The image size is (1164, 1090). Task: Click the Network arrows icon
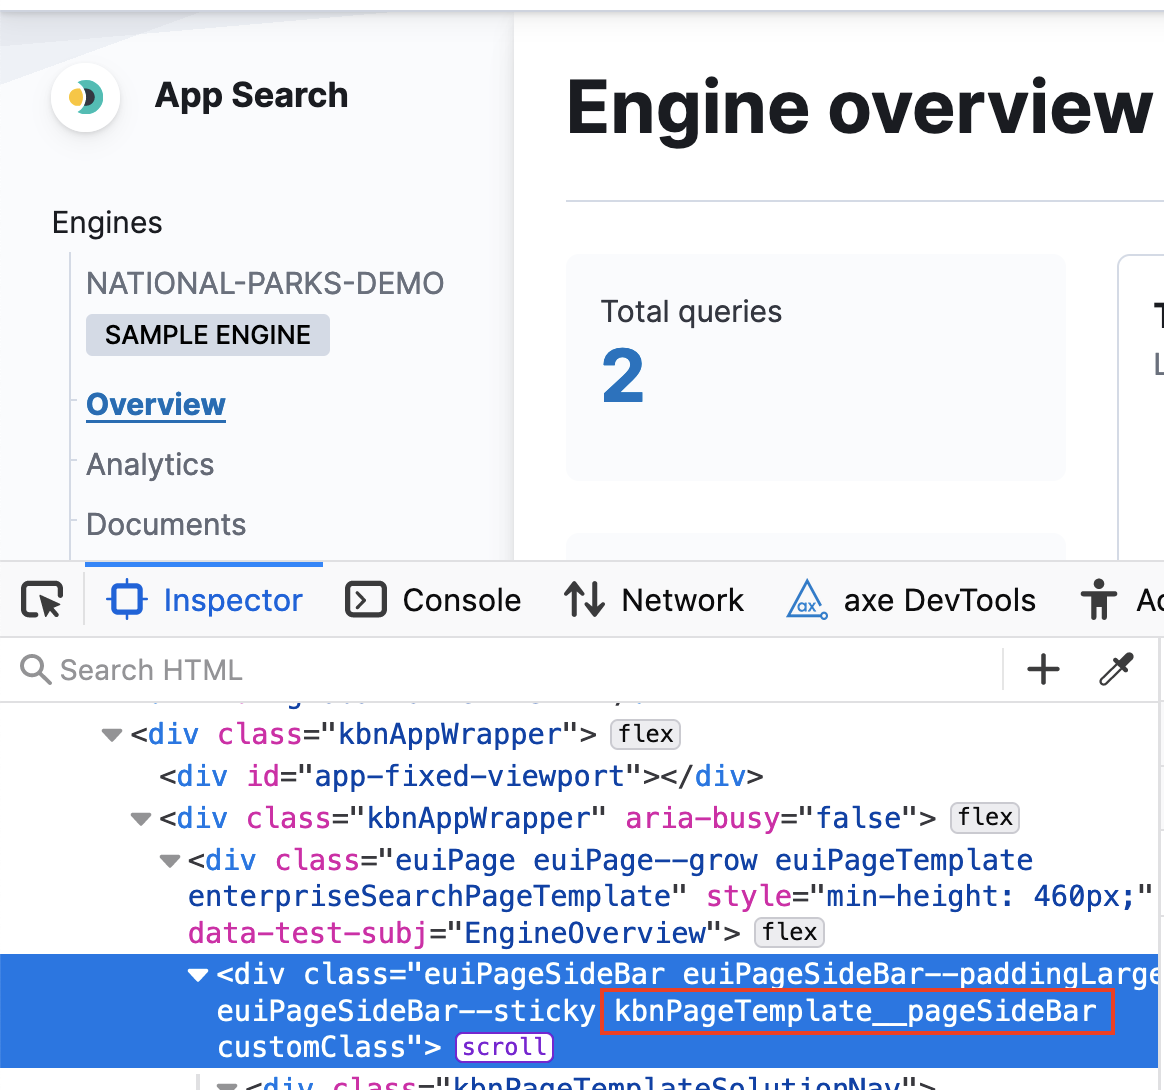[x=584, y=599]
